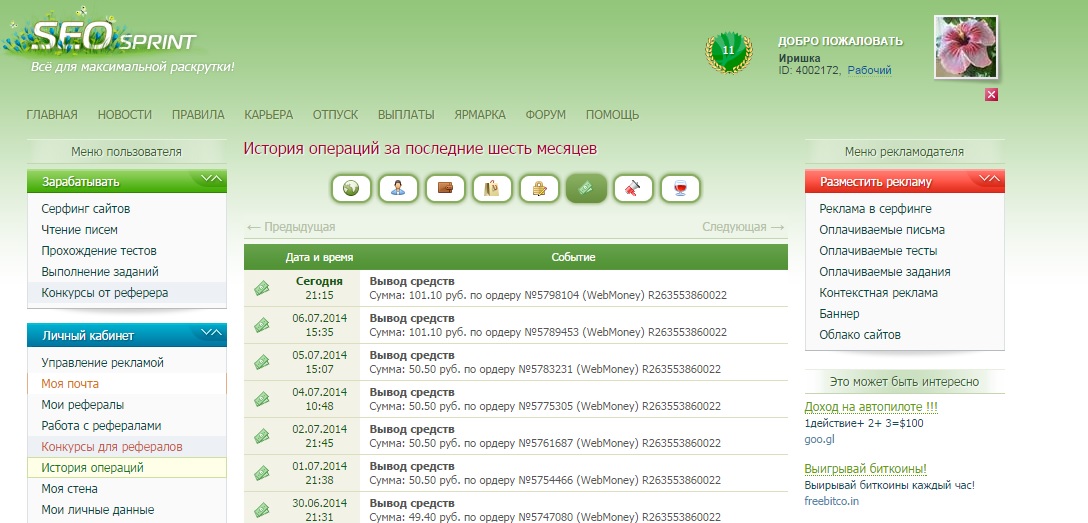Click the Доход на автопилоте ad link

(871, 406)
